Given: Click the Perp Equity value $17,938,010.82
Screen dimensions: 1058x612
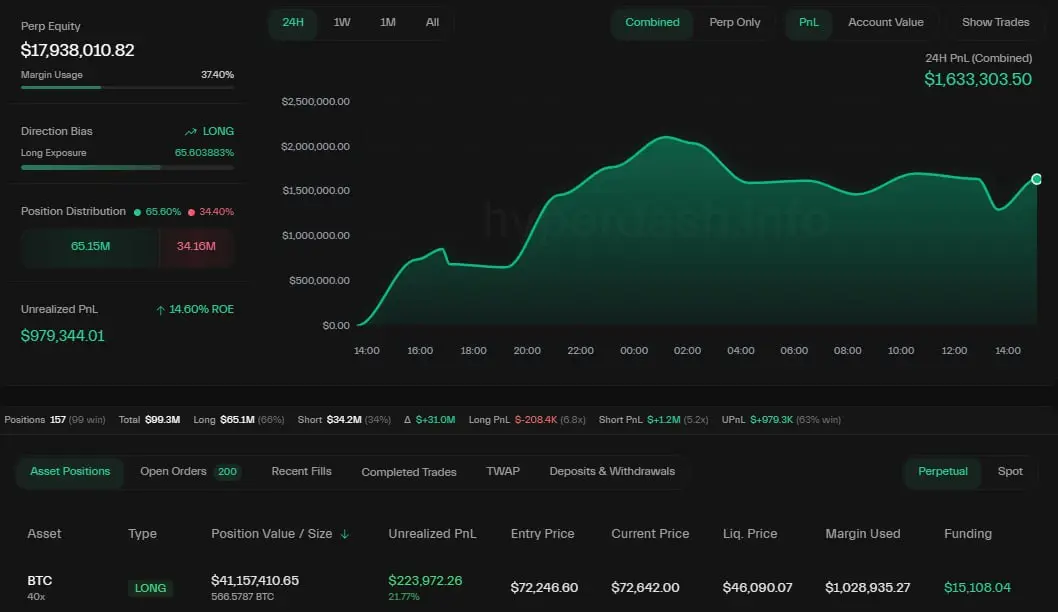Looking at the screenshot, I should tap(78, 50).
